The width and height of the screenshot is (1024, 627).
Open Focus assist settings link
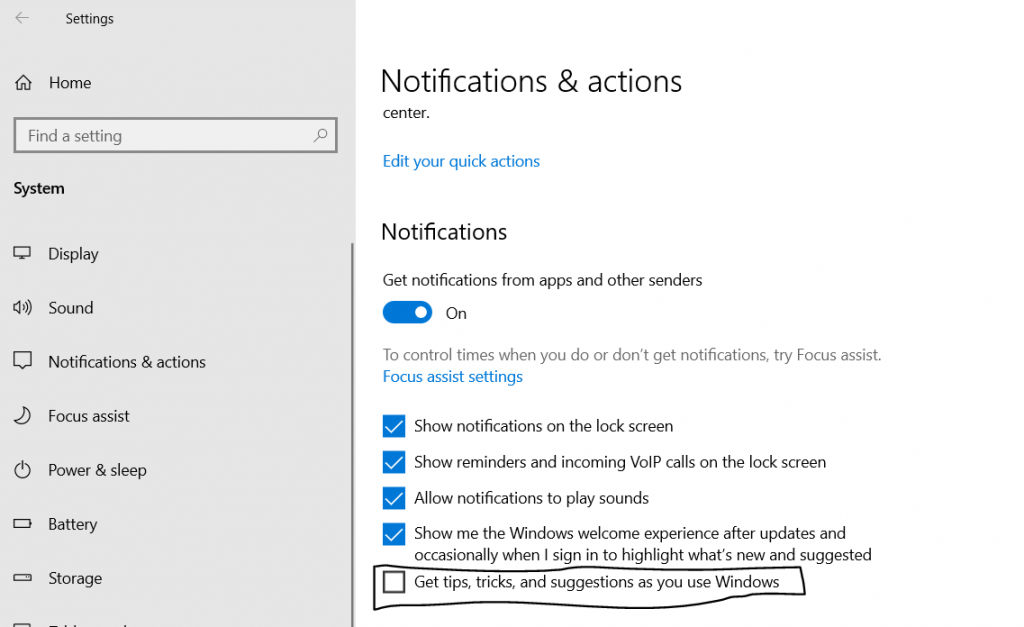(x=452, y=377)
